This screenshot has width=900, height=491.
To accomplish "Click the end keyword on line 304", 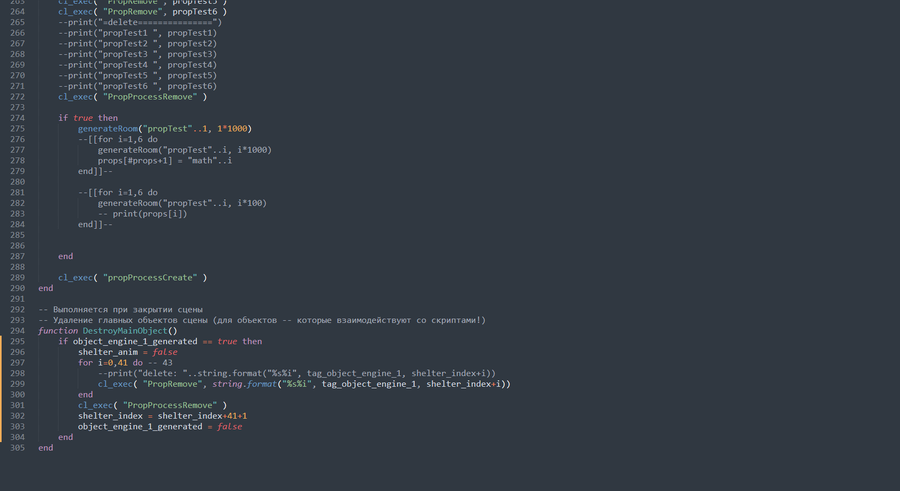I will point(65,436).
